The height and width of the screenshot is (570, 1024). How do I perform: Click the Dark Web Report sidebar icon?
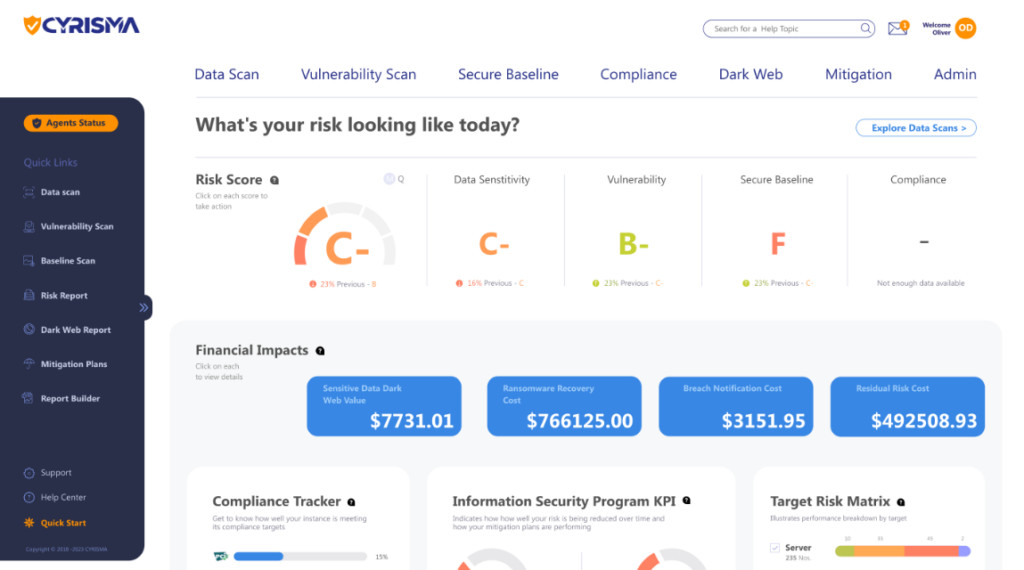click(29, 330)
